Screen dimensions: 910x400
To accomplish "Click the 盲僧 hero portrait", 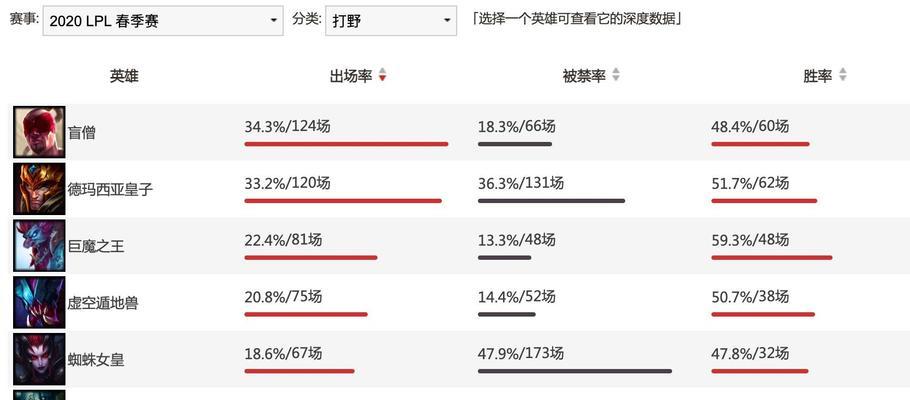I will pos(39,132).
